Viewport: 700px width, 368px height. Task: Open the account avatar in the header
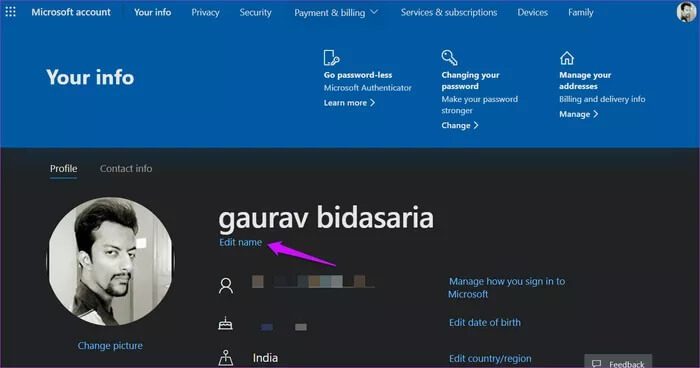coord(686,12)
